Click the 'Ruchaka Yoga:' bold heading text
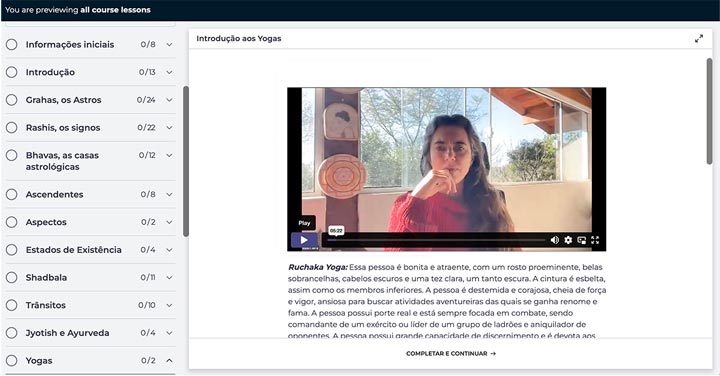This screenshot has height=376, width=720. click(318, 267)
